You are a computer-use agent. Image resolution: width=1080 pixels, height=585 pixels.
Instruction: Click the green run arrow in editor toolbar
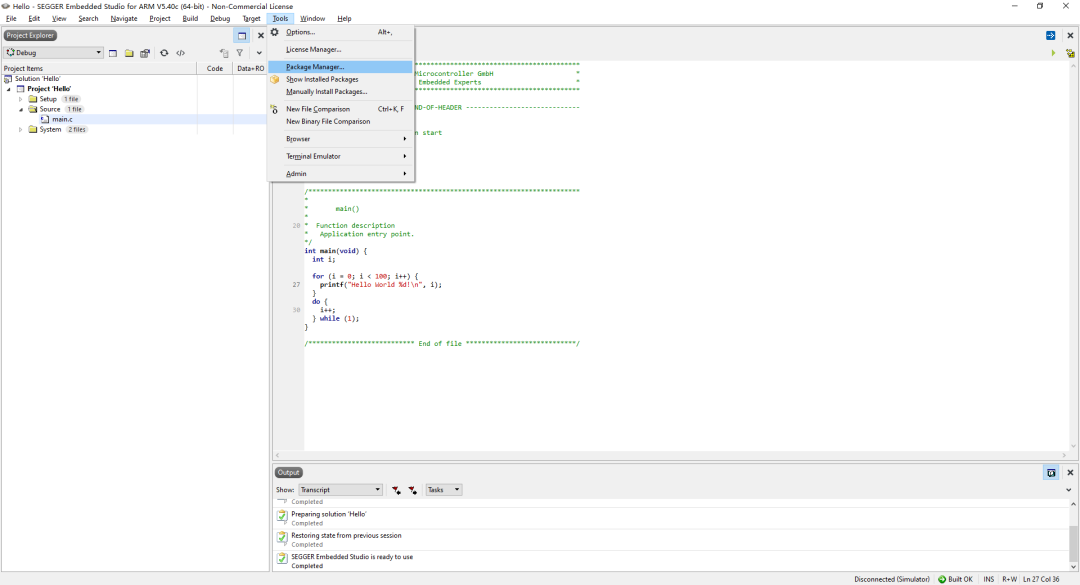1053,53
